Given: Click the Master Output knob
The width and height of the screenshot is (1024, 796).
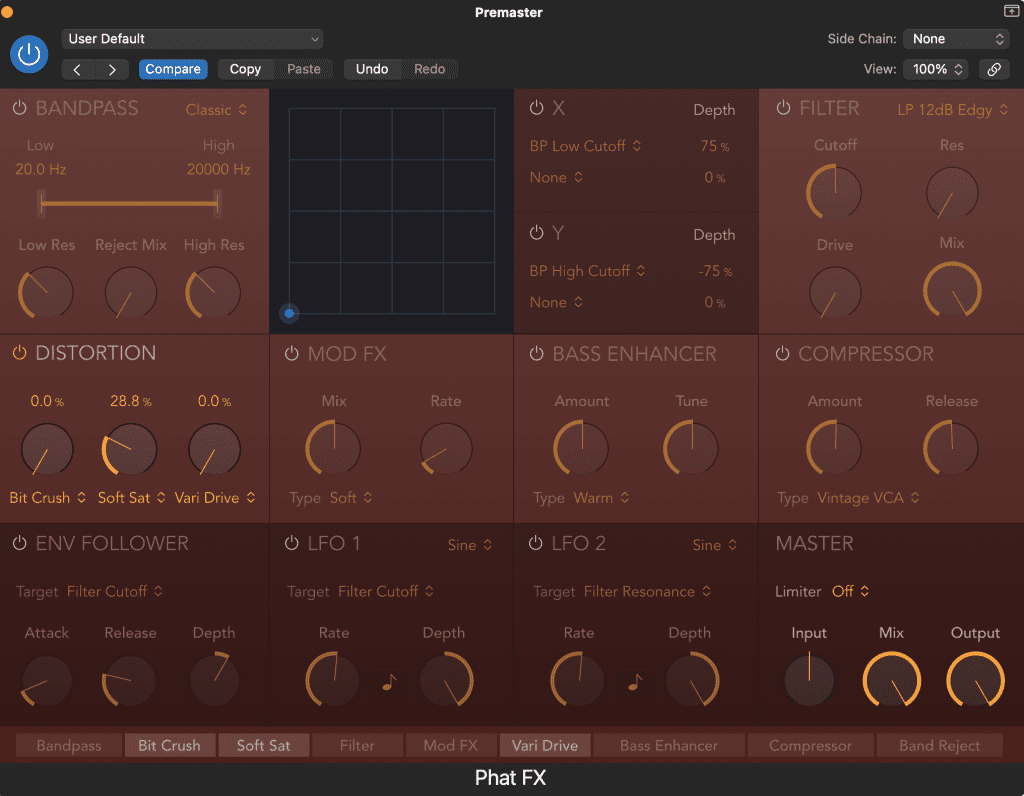Looking at the screenshot, I should tap(975, 680).
